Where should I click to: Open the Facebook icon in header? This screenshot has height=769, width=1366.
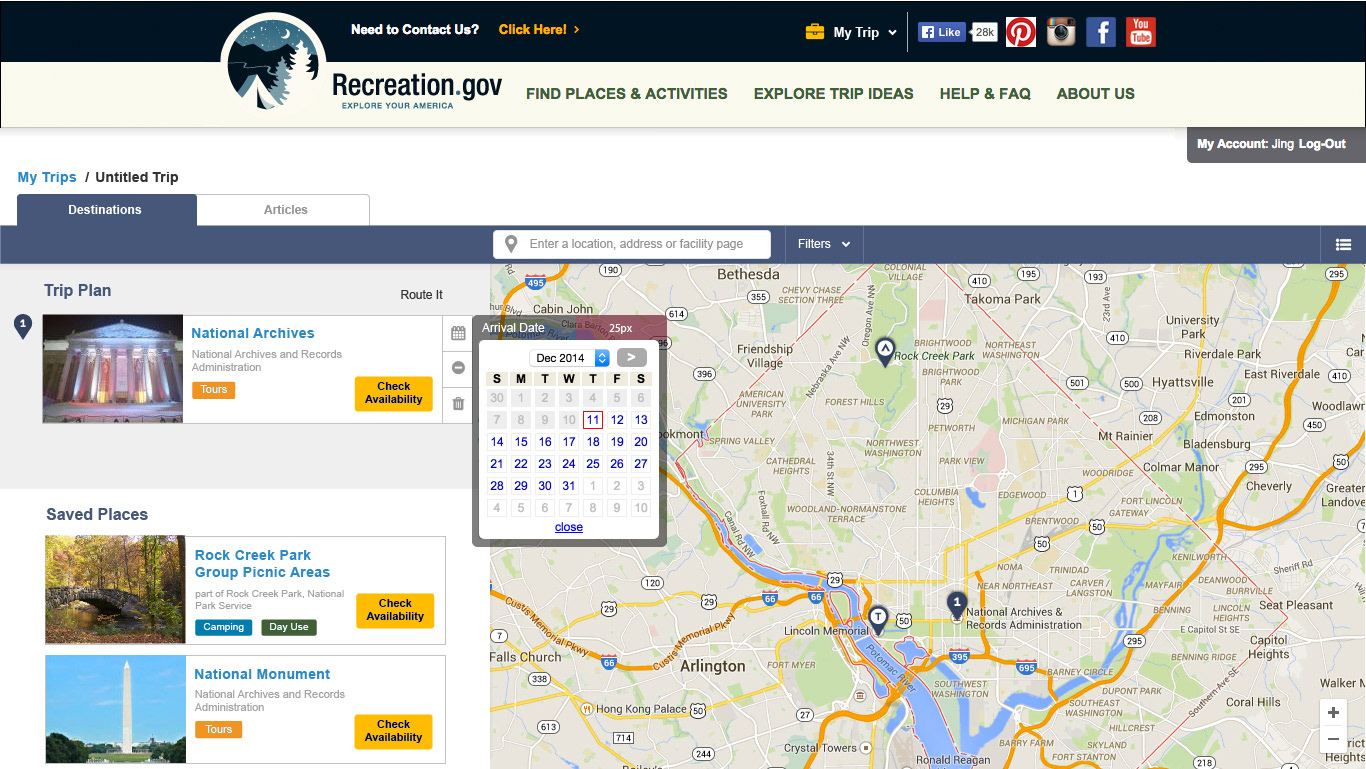point(1101,32)
